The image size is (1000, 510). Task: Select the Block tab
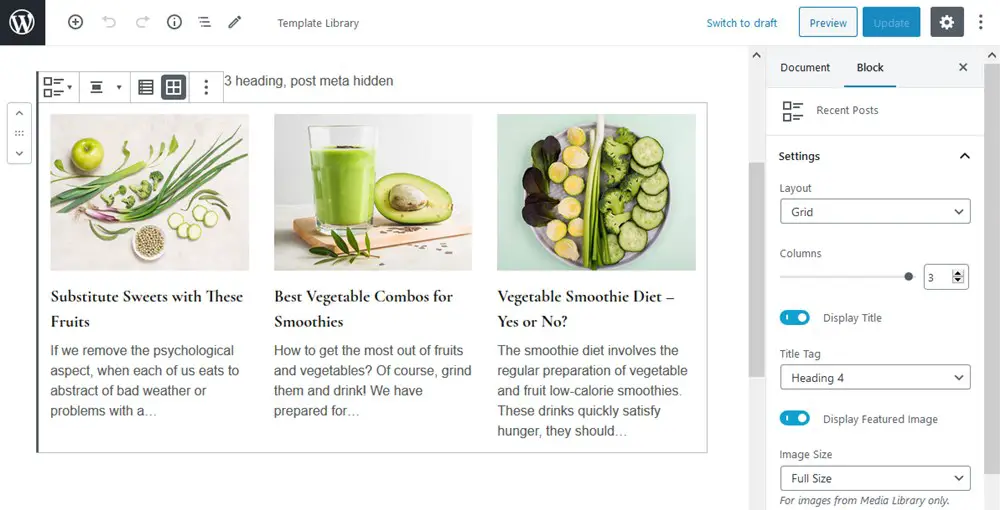tap(870, 67)
